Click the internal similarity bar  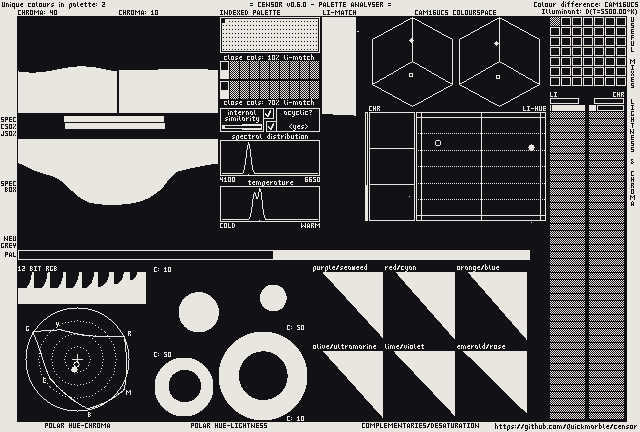242,127
